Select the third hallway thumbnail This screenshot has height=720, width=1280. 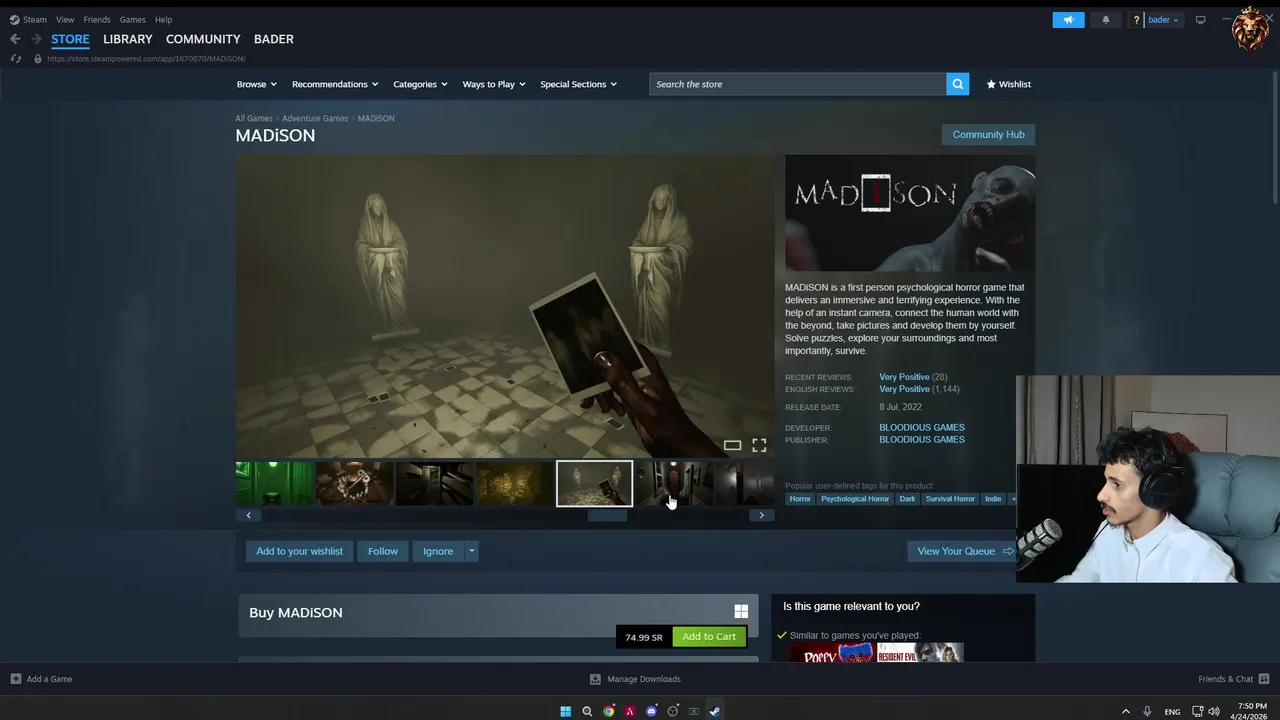pyautogui.click(x=434, y=483)
